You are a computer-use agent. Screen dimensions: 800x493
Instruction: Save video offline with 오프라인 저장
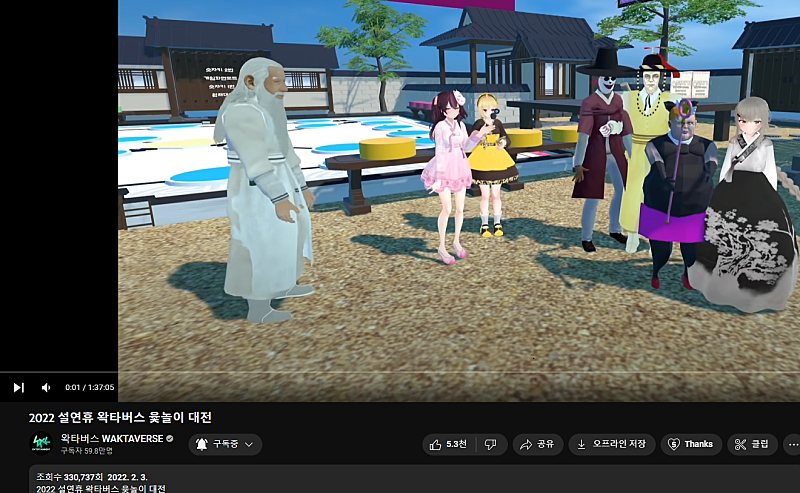click(612, 444)
